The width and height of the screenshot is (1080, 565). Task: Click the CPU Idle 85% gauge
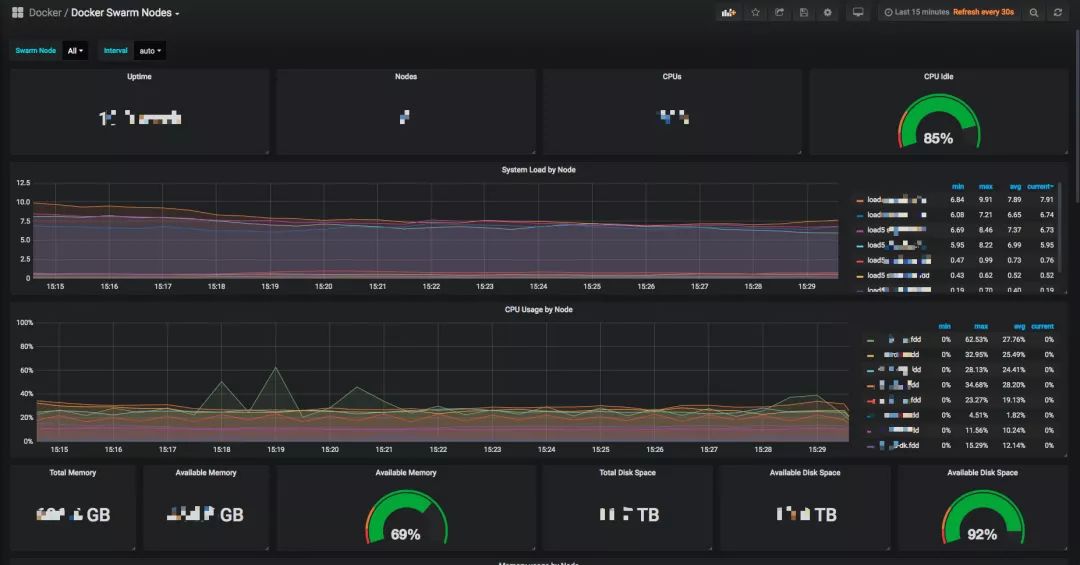938,123
